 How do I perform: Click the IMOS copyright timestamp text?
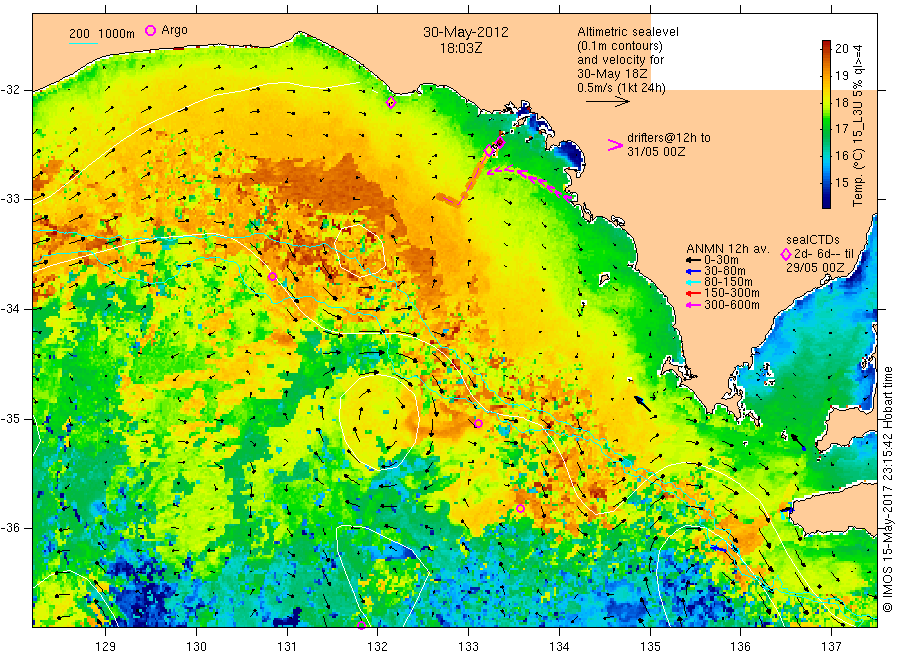(x=887, y=490)
